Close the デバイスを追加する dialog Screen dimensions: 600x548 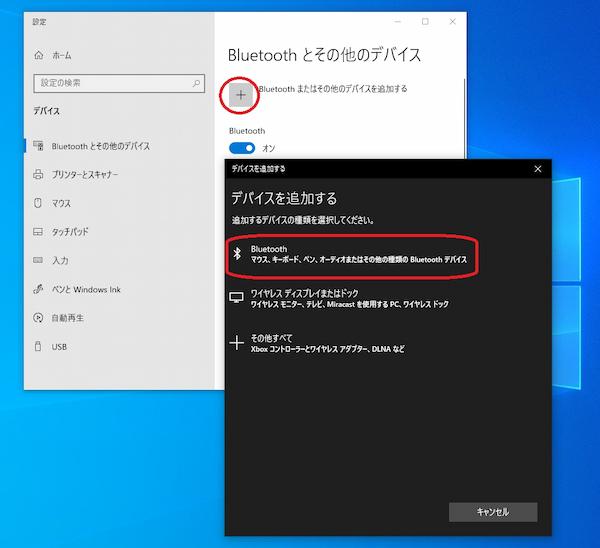coord(538,169)
